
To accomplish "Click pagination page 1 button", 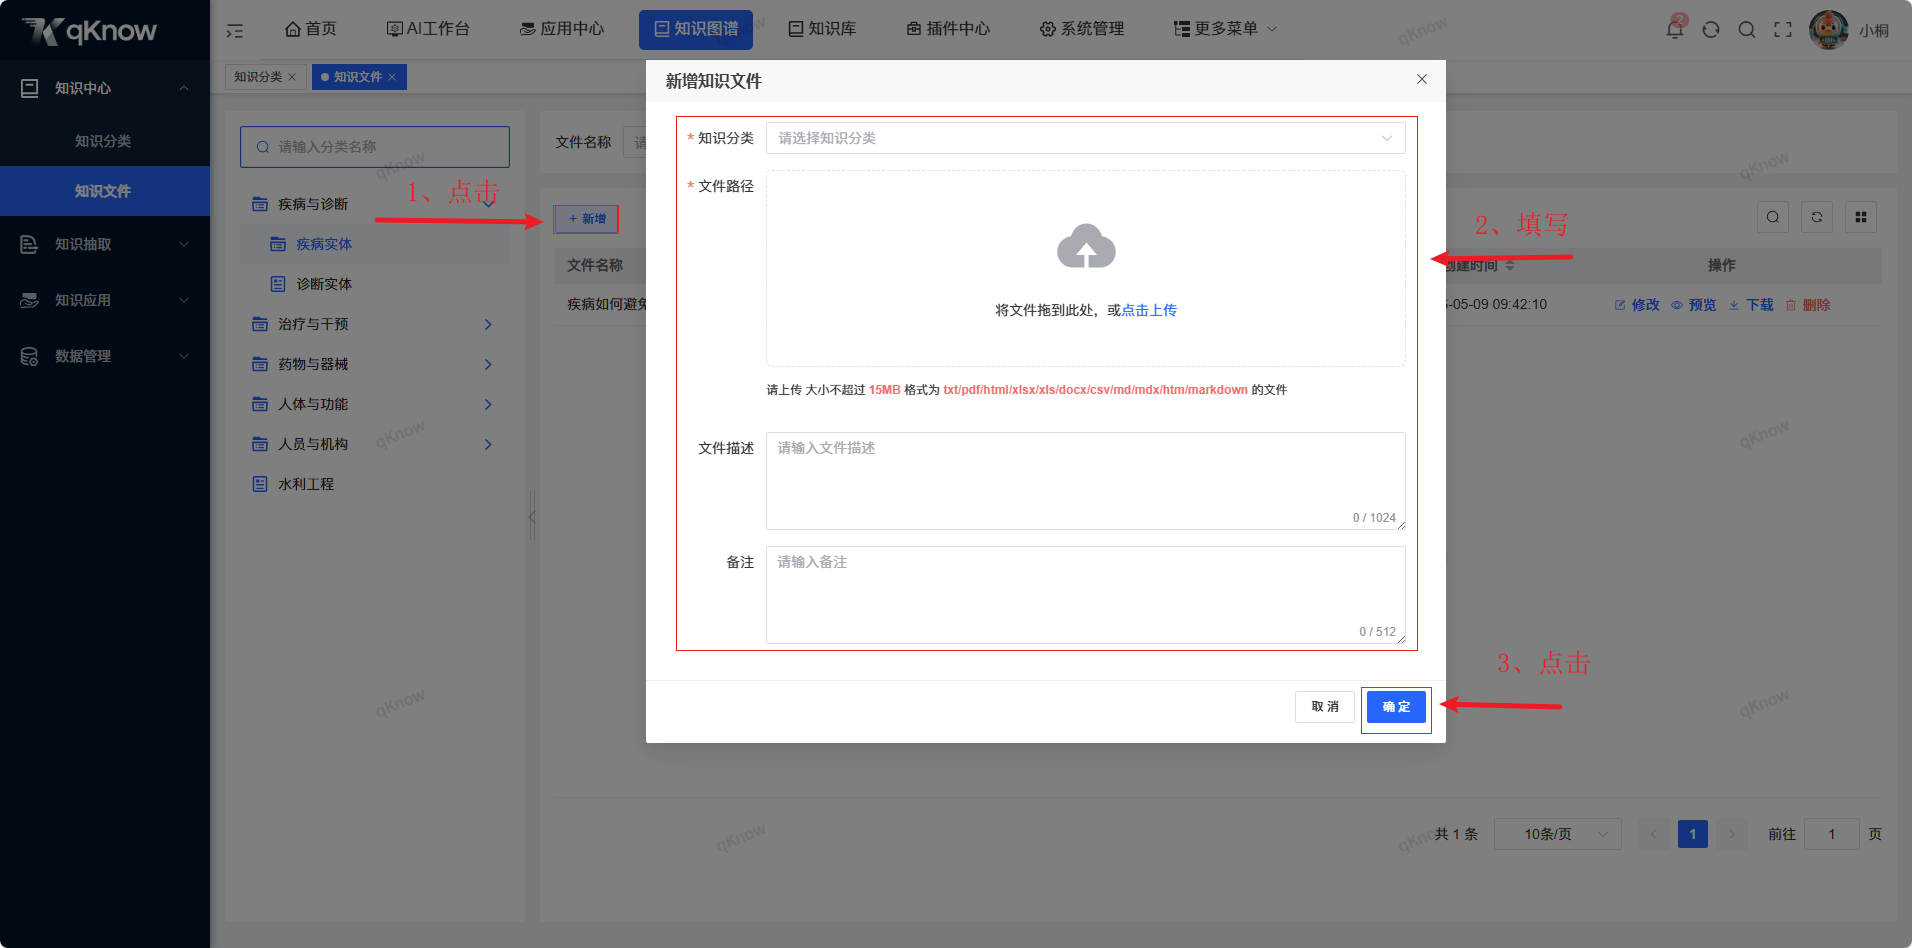I will coord(1693,834).
